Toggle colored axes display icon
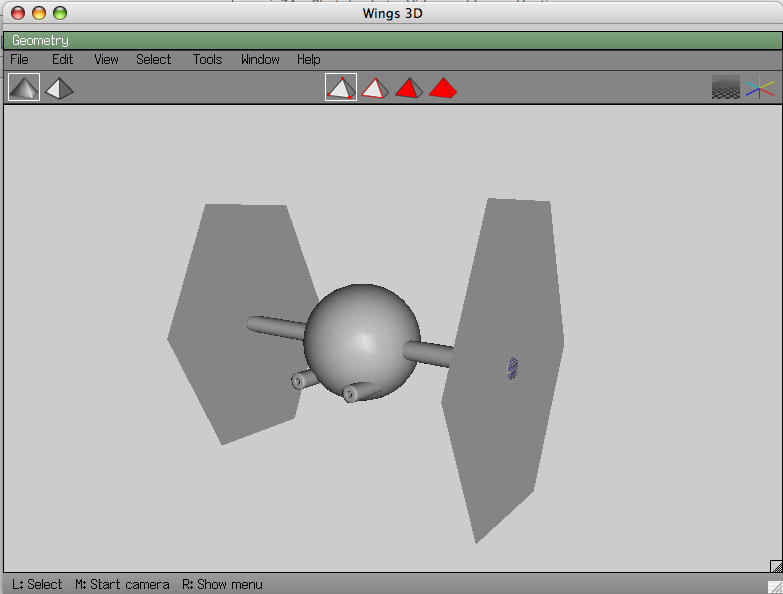 760,88
